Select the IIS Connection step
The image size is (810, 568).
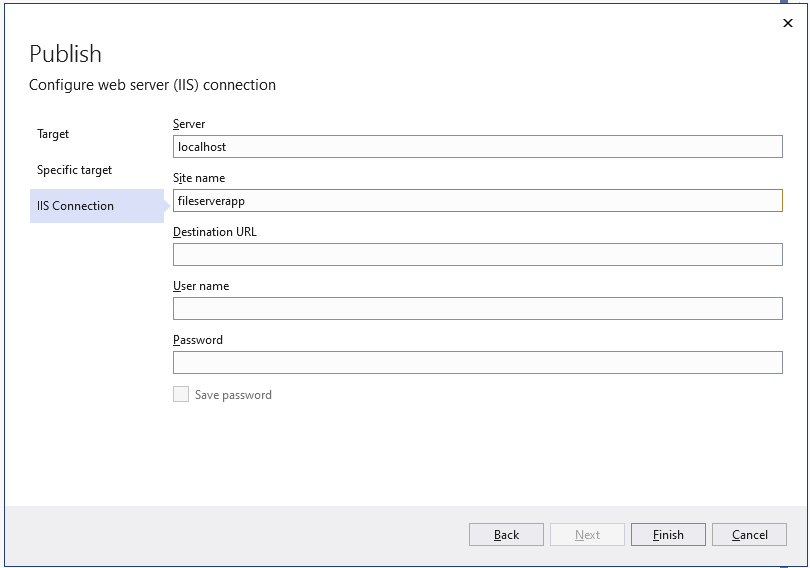pos(97,206)
